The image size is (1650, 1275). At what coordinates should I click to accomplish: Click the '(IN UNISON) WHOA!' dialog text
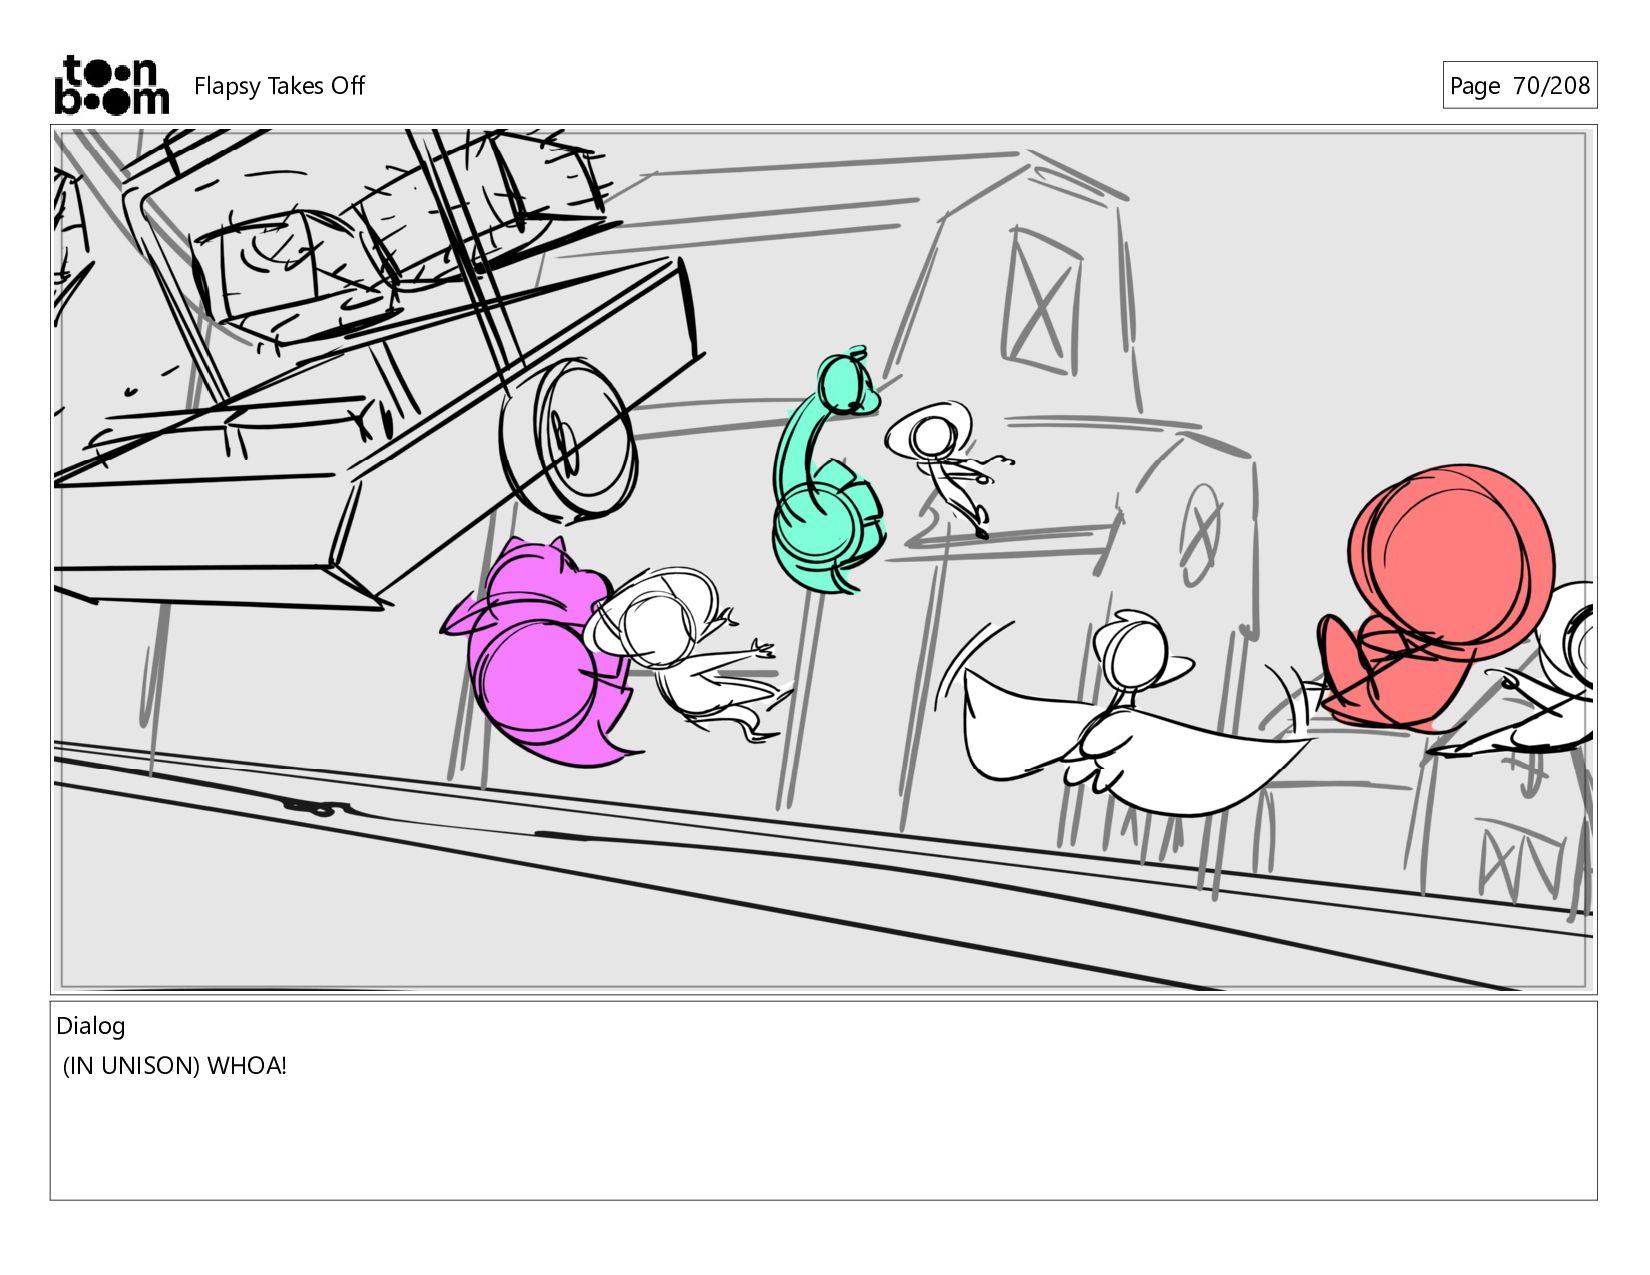[x=175, y=1066]
